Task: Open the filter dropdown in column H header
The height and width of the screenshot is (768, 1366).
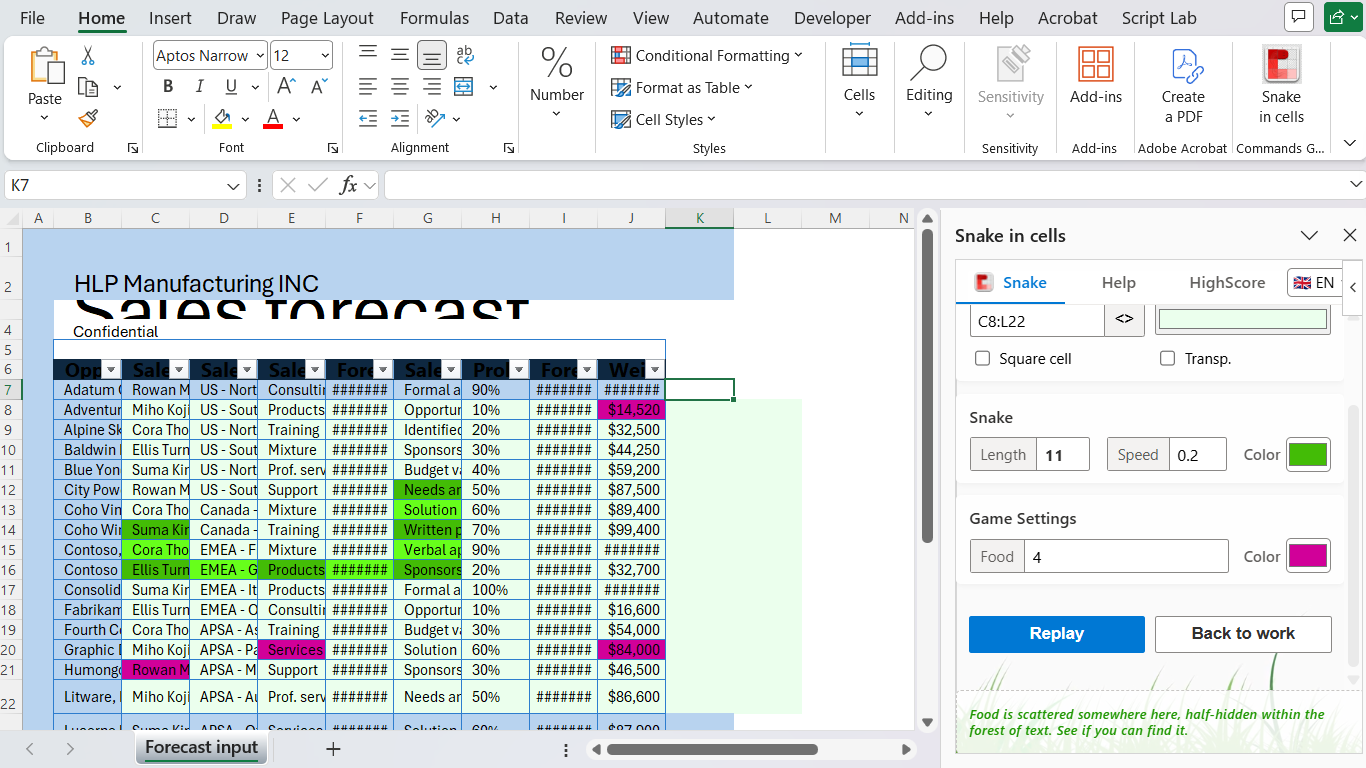Action: tap(519, 370)
